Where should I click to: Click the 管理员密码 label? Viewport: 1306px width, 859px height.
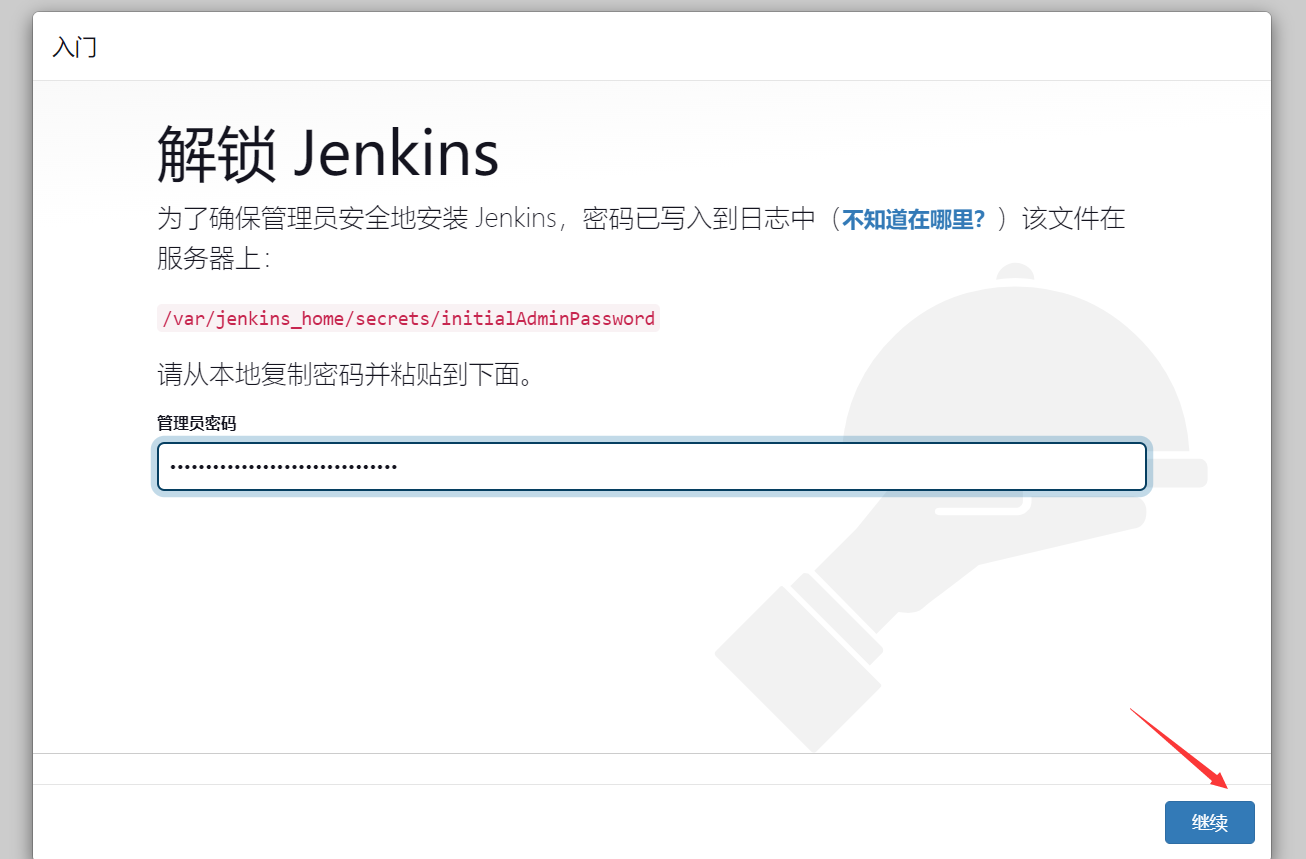[x=197, y=423]
